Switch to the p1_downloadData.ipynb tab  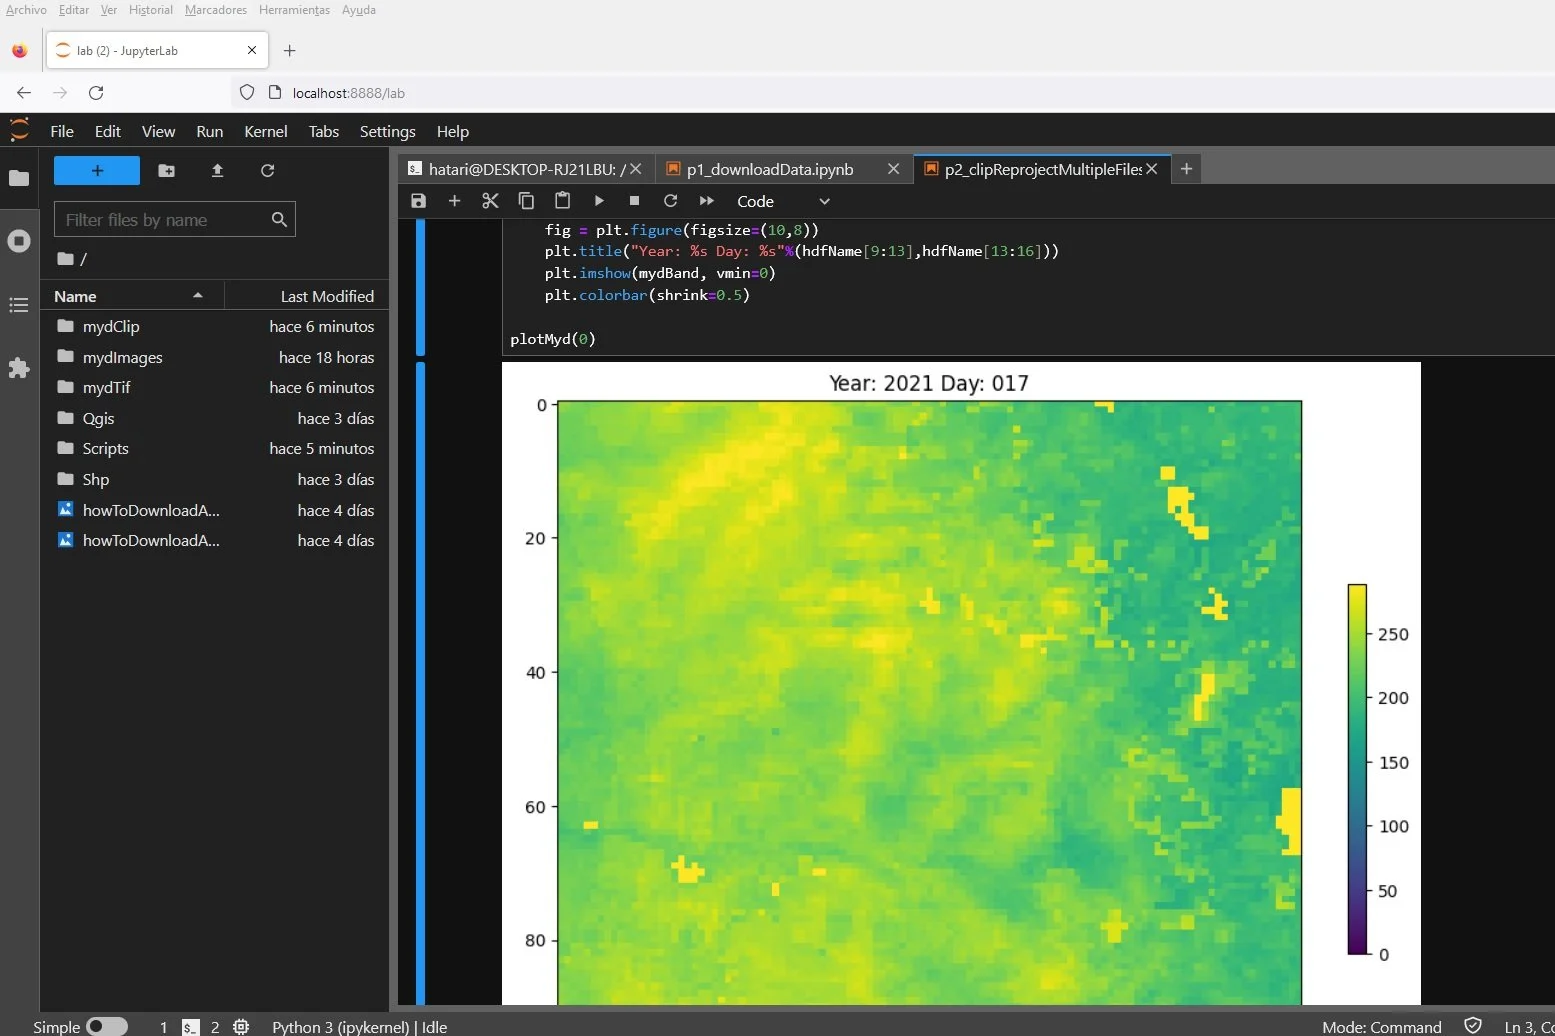point(769,169)
